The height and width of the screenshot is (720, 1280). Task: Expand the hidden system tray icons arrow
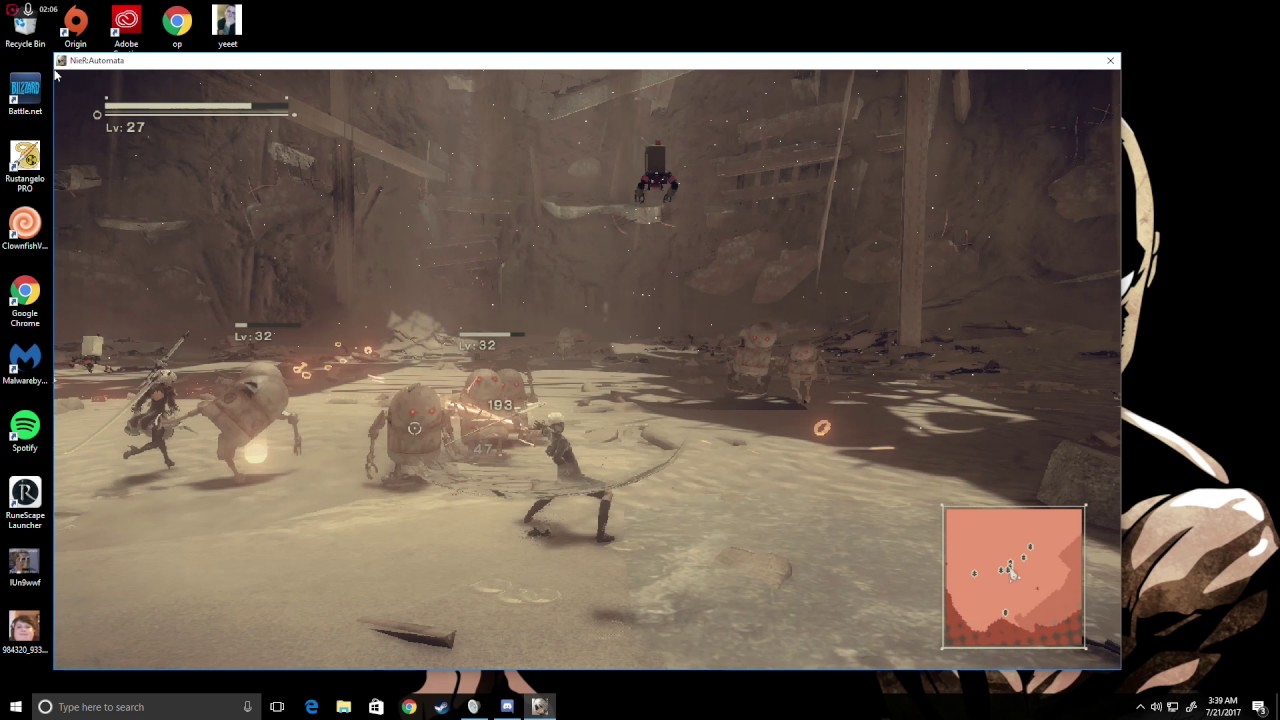1140,707
